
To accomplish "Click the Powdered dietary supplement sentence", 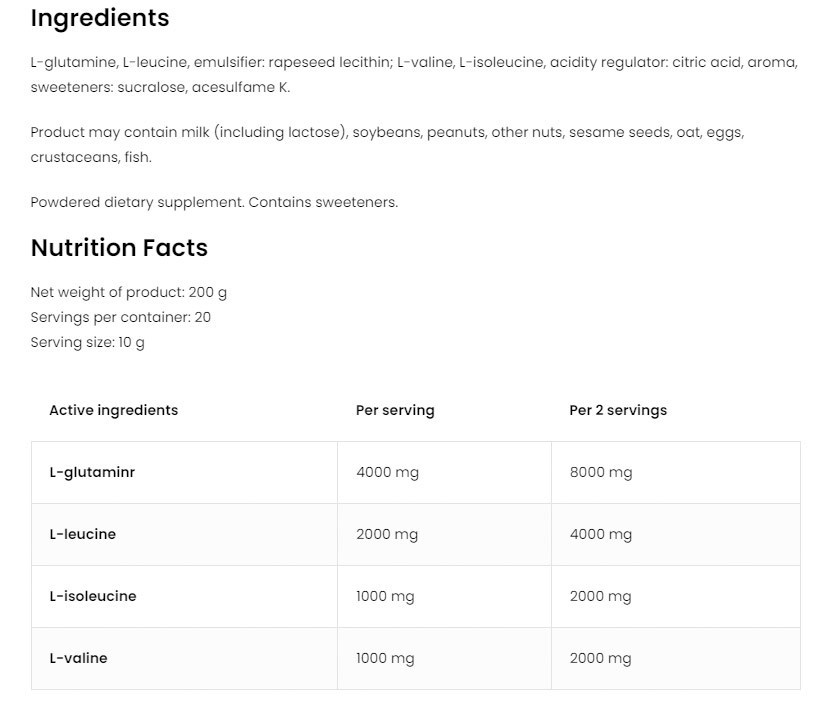I will coord(214,202).
